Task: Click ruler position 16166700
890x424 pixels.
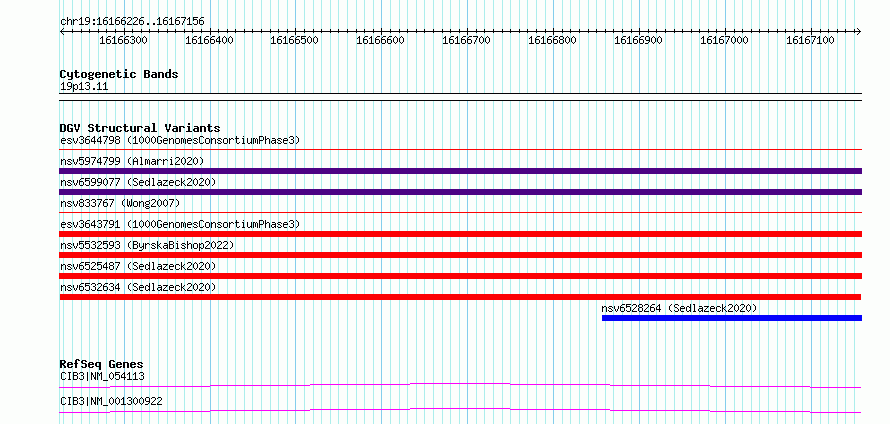Action: tap(467, 40)
